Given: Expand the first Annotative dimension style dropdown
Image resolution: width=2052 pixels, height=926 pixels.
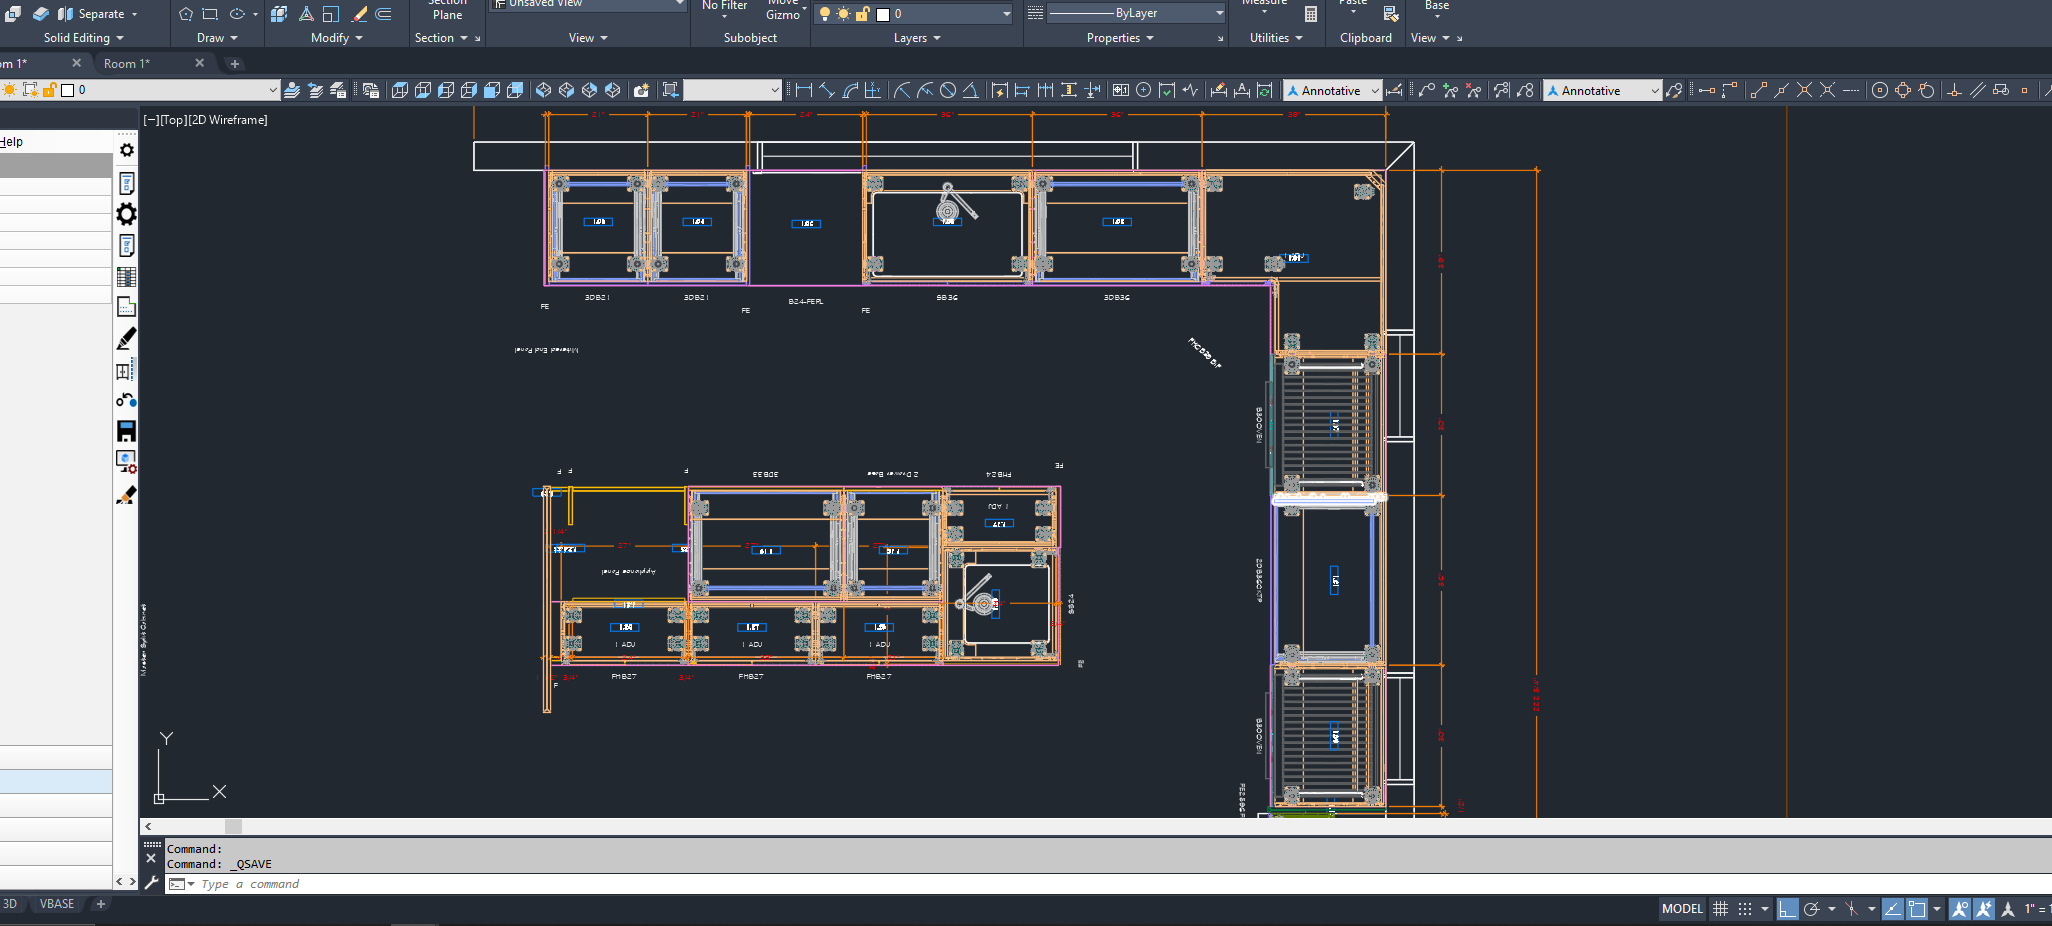Looking at the screenshot, I should click(1374, 91).
